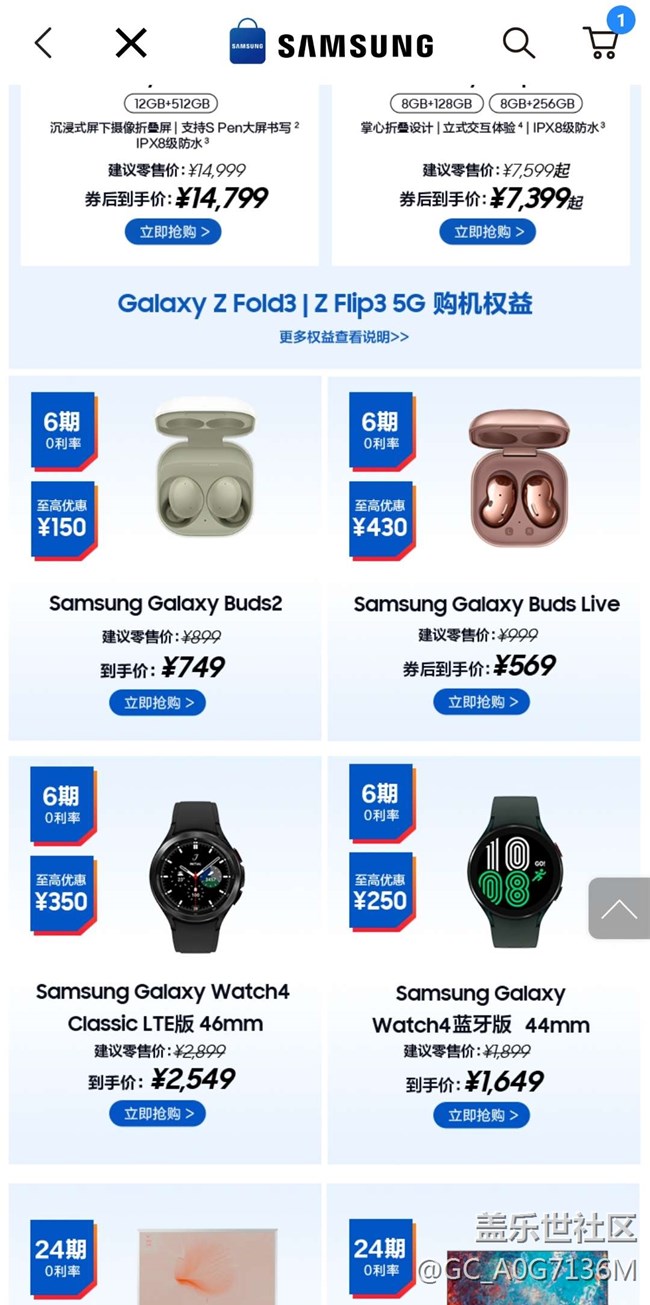Tap 立即抢购 for Watch4 蓝牙版 44mm
This screenshot has height=1305, width=650.
[482, 1115]
